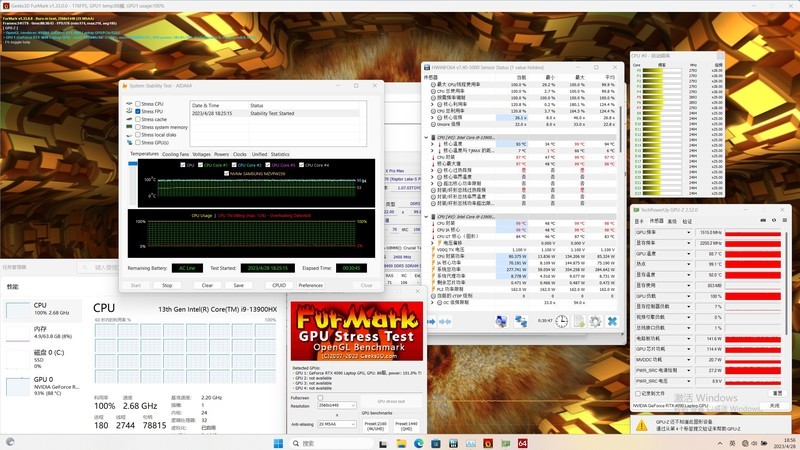Check GPU-Z log to file checkbox
The width and height of the screenshot is (800, 450).
click(638, 393)
